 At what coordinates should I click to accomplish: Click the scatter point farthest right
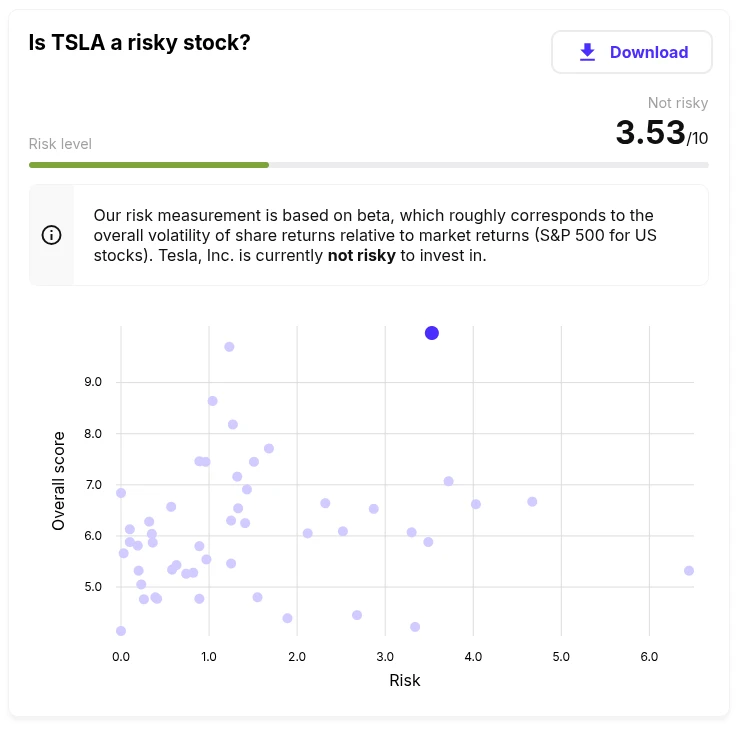point(689,571)
